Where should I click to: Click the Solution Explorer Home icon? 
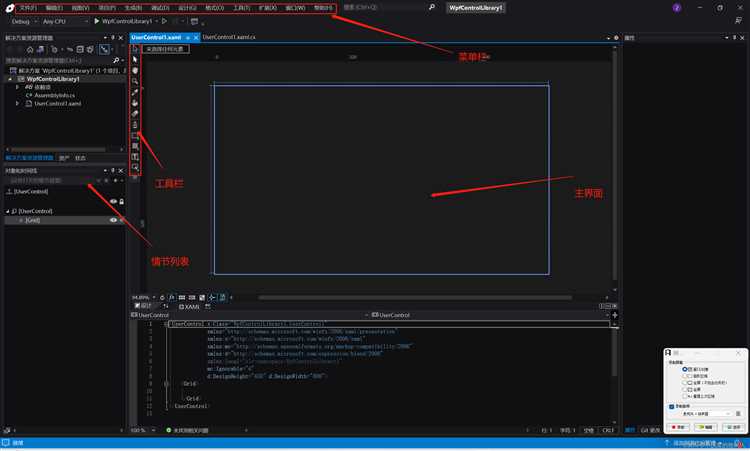pos(30,49)
